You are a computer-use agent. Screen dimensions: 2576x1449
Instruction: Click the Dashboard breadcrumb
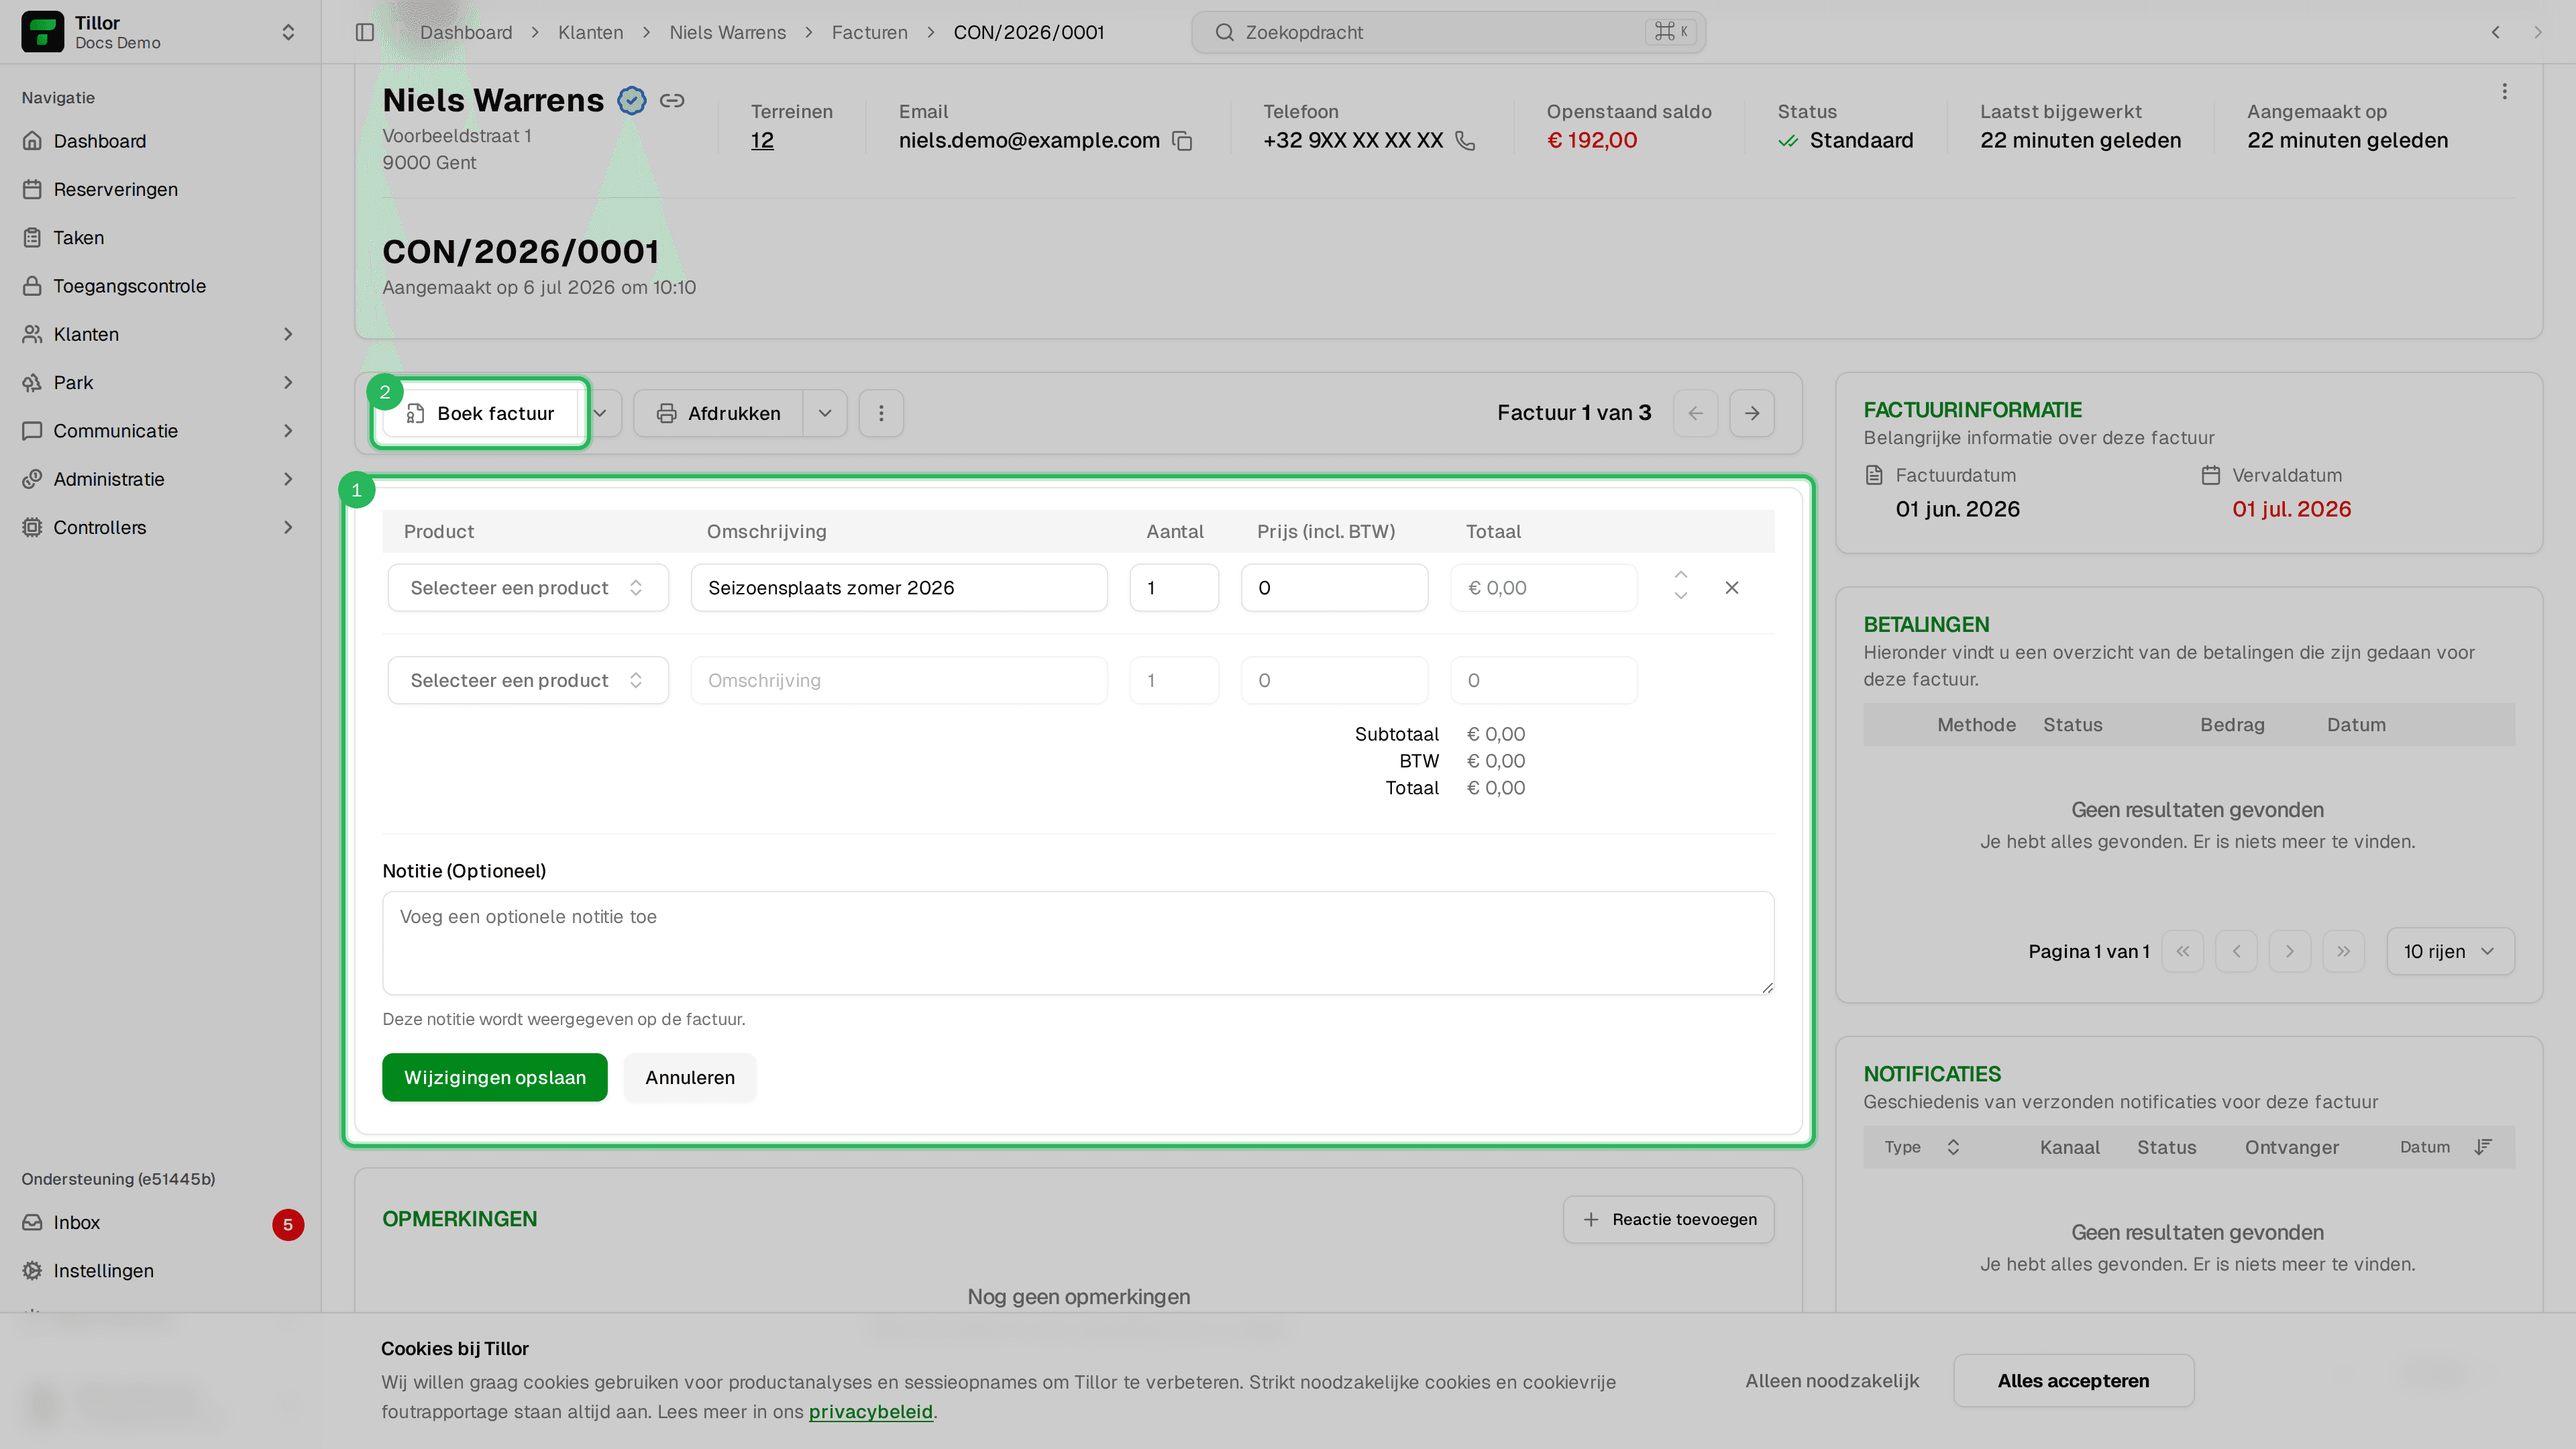tap(466, 32)
